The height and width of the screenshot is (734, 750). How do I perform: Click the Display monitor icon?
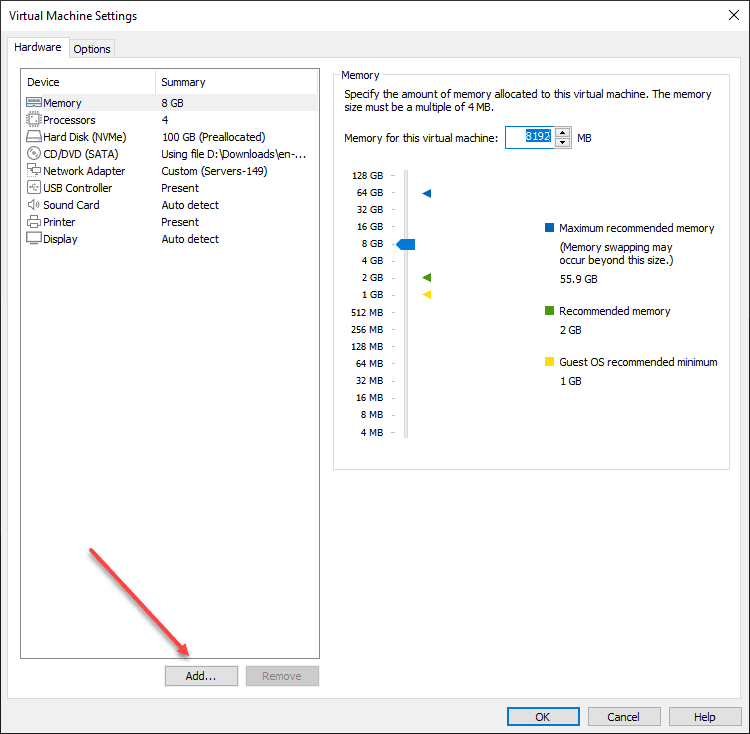coord(33,239)
